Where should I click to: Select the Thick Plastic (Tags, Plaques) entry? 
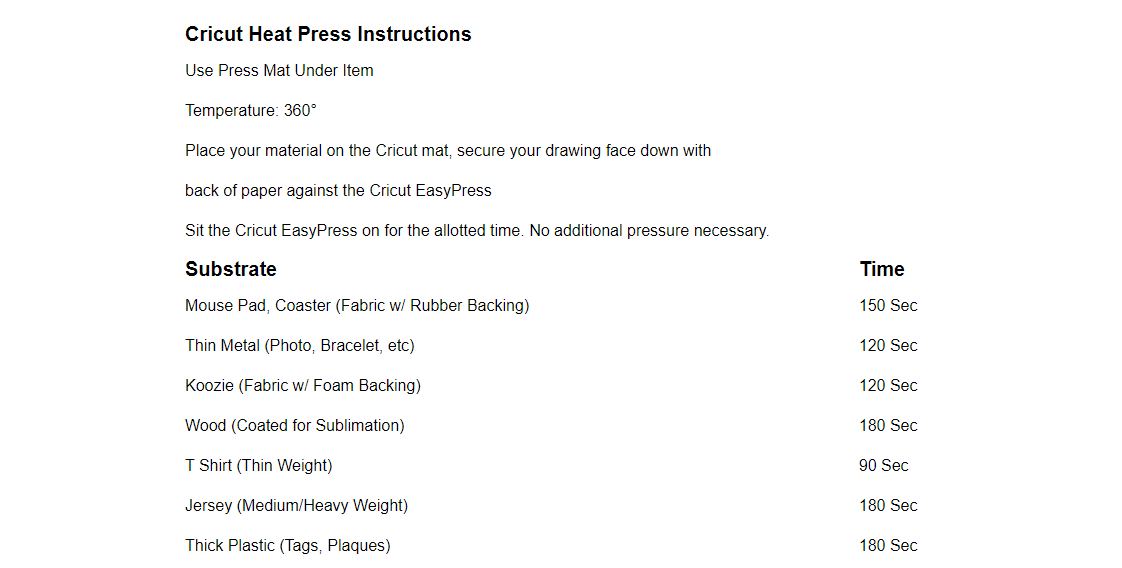coord(288,546)
